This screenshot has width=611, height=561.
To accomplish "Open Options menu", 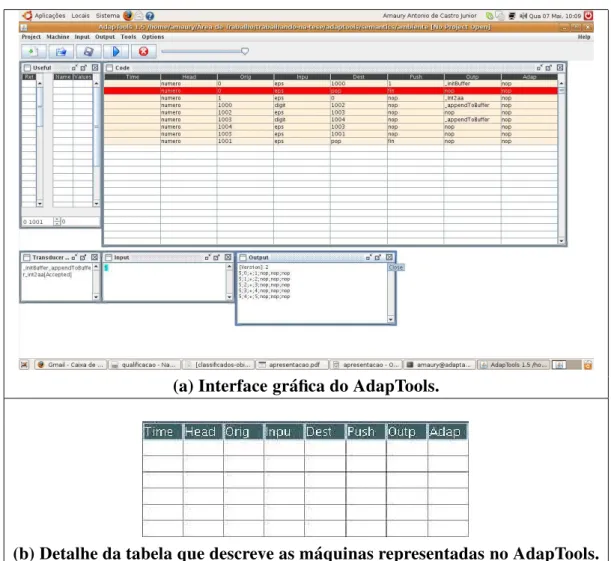I will pyautogui.click(x=153, y=37).
